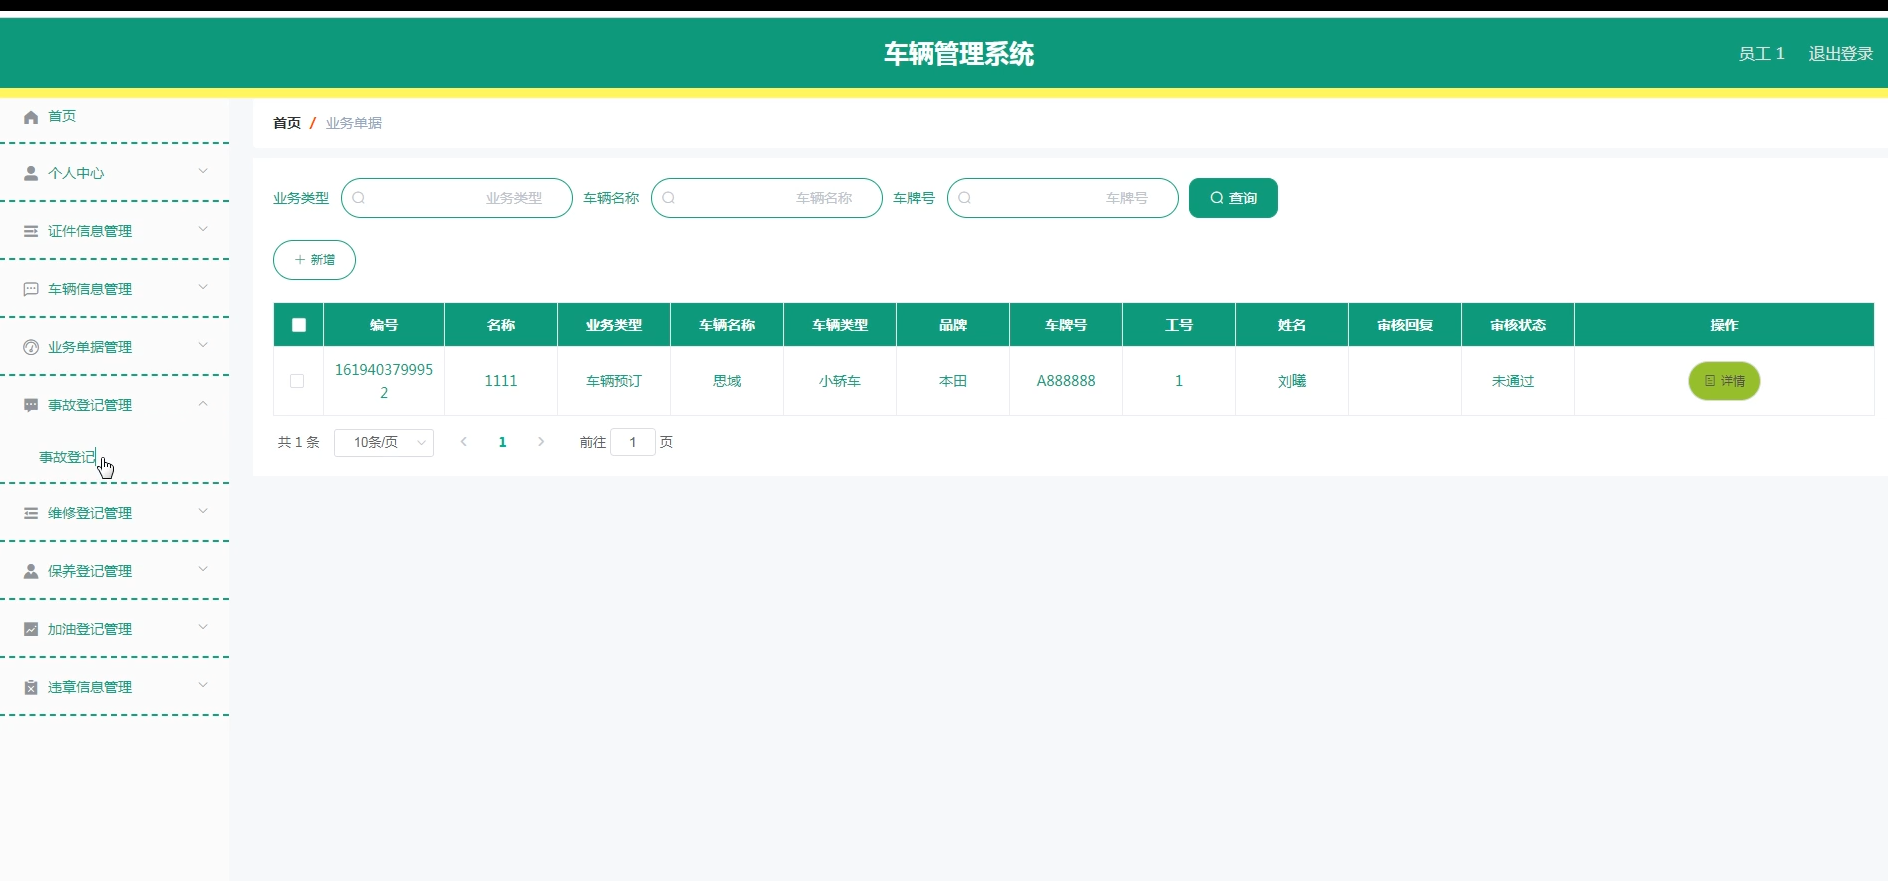Expand 业务单据管理 menu chevron
Image resolution: width=1888 pixels, height=881 pixels.
click(x=203, y=345)
